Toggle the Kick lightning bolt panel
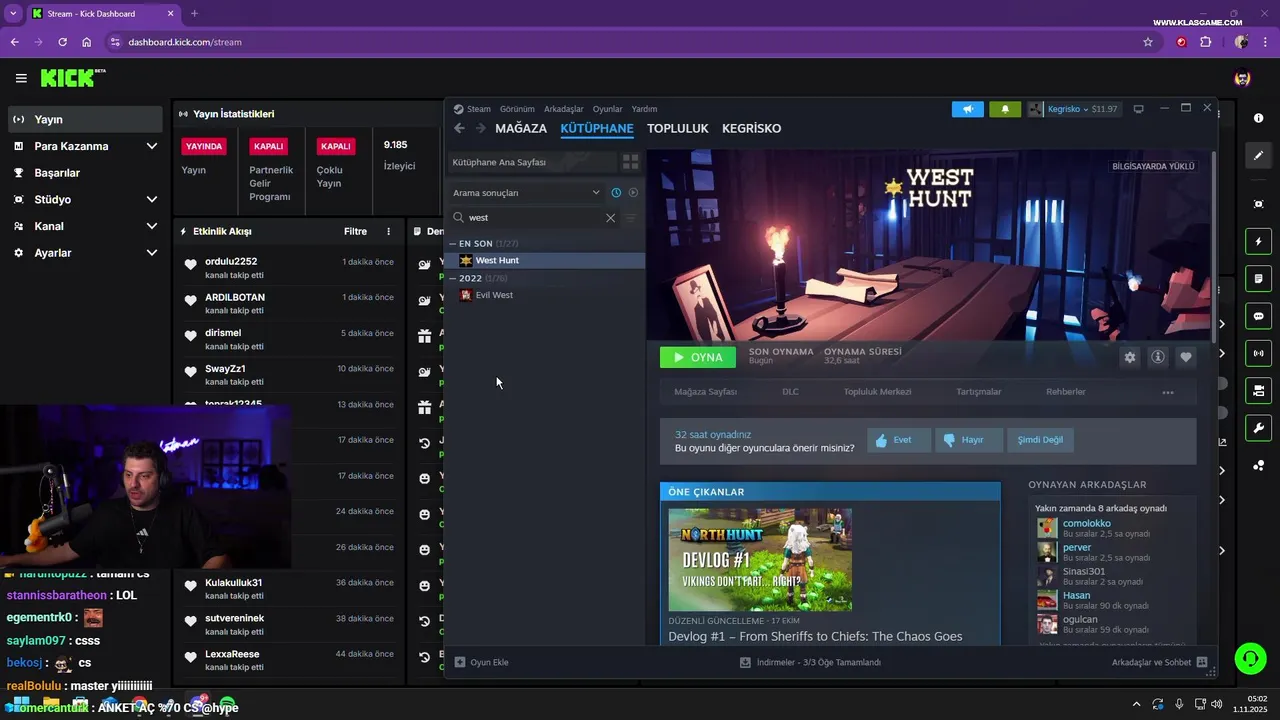The height and width of the screenshot is (720, 1280). [1258, 241]
